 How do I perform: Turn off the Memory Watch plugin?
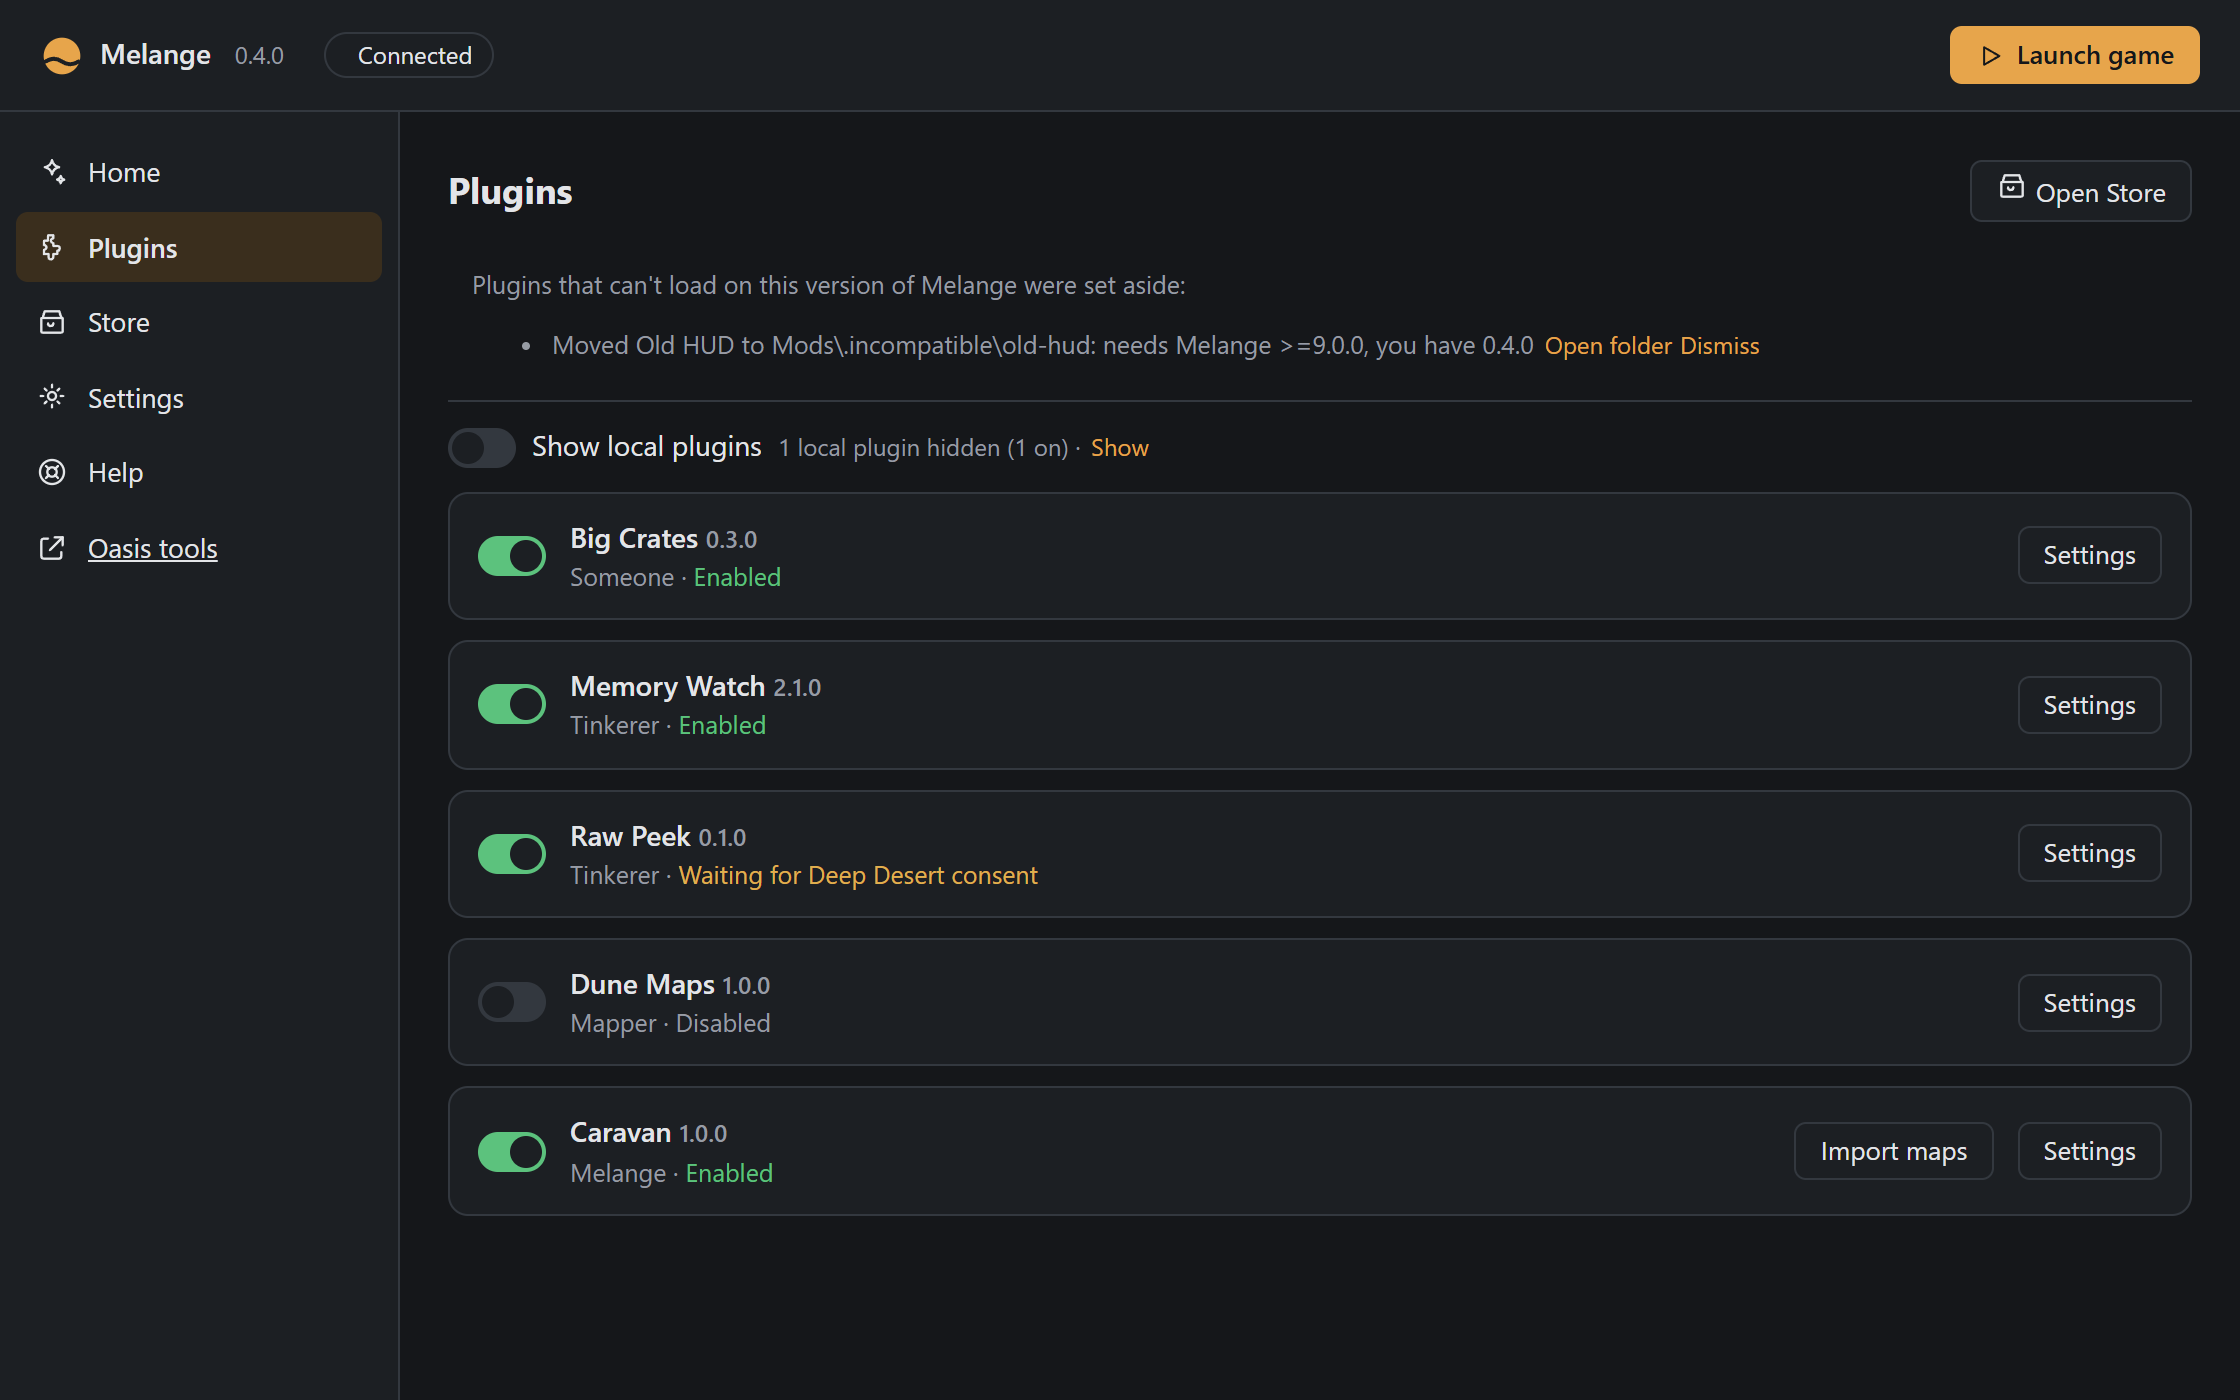pos(512,704)
